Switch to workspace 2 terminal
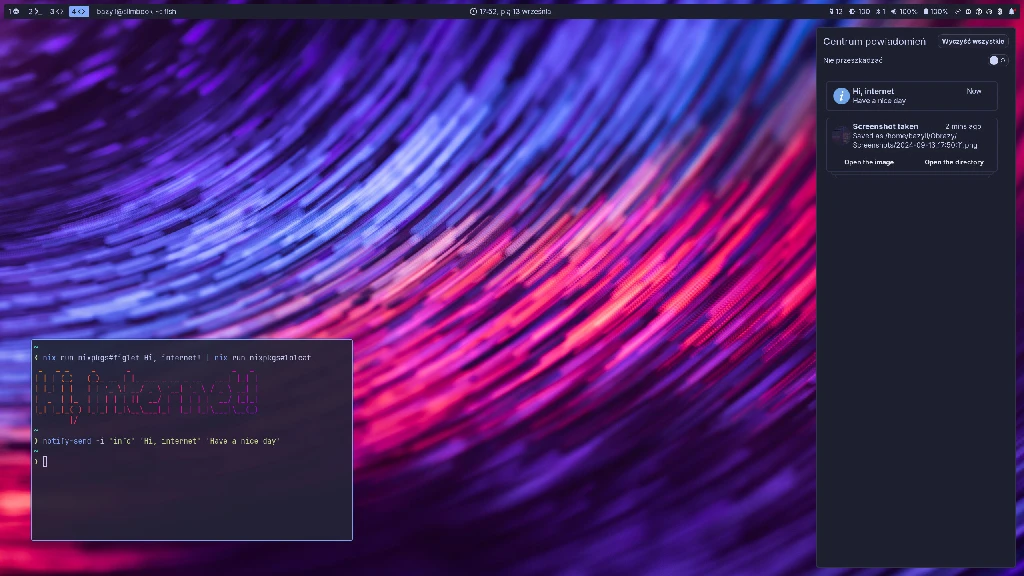The image size is (1024, 576). click(34, 11)
